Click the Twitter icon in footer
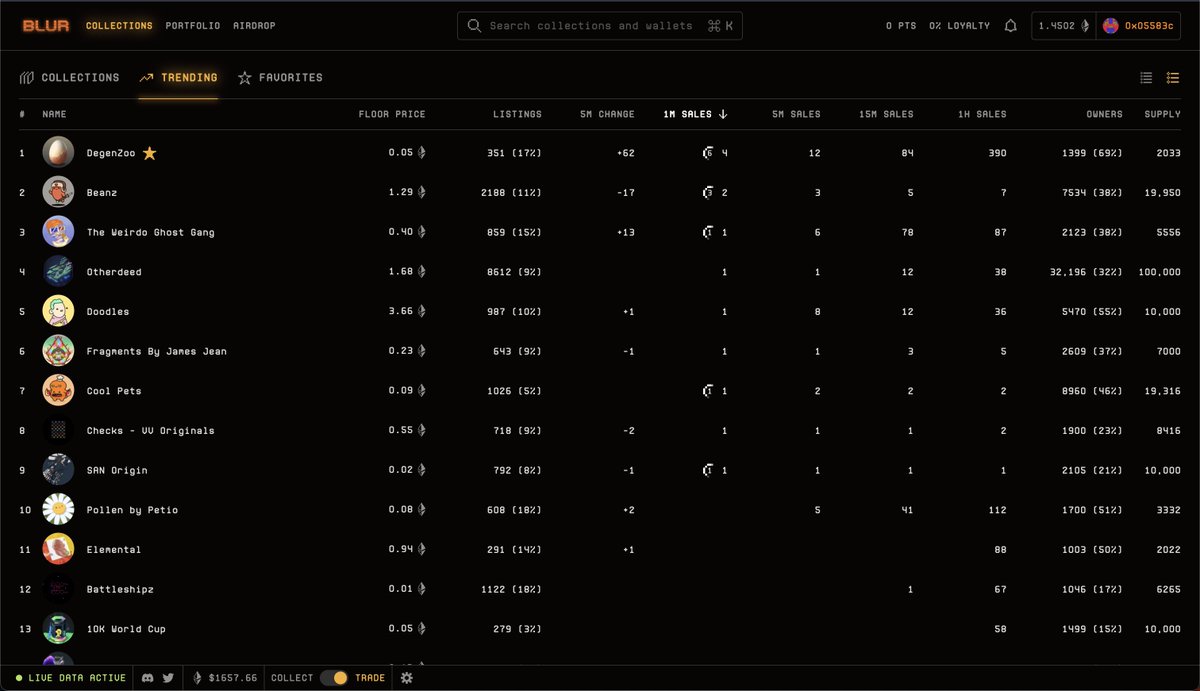 (x=168, y=678)
